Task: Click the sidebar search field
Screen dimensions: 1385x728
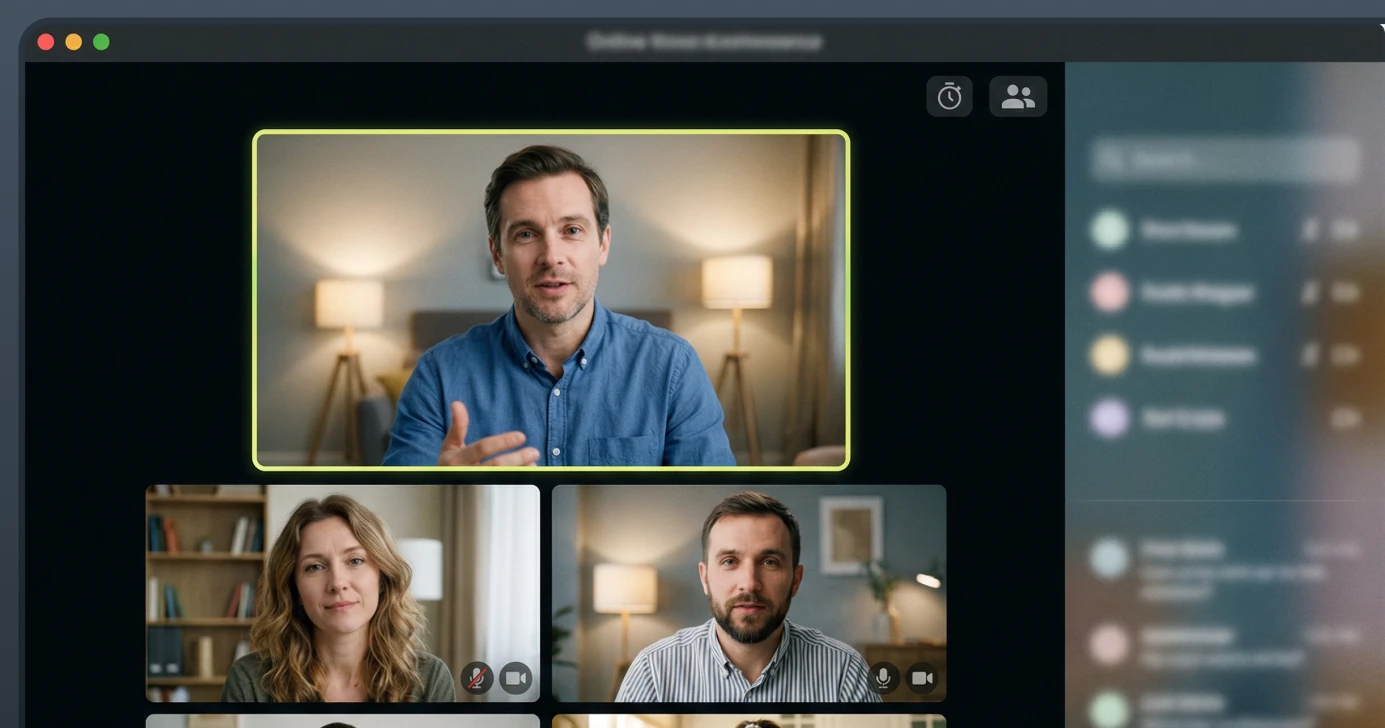Action: pyautogui.click(x=1226, y=160)
